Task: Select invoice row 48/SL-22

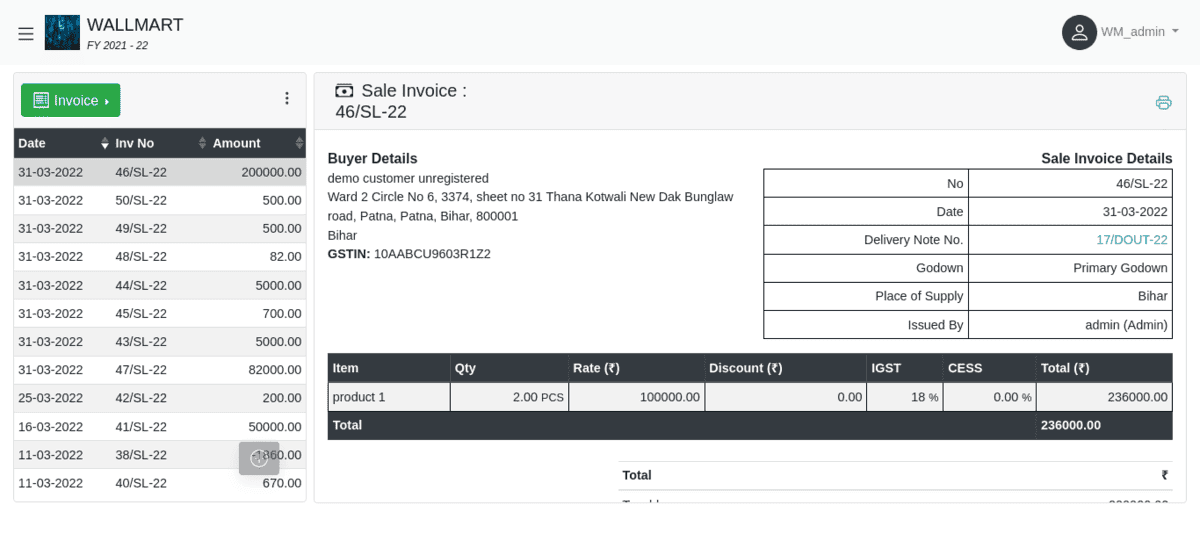Action: pos(160,257)
